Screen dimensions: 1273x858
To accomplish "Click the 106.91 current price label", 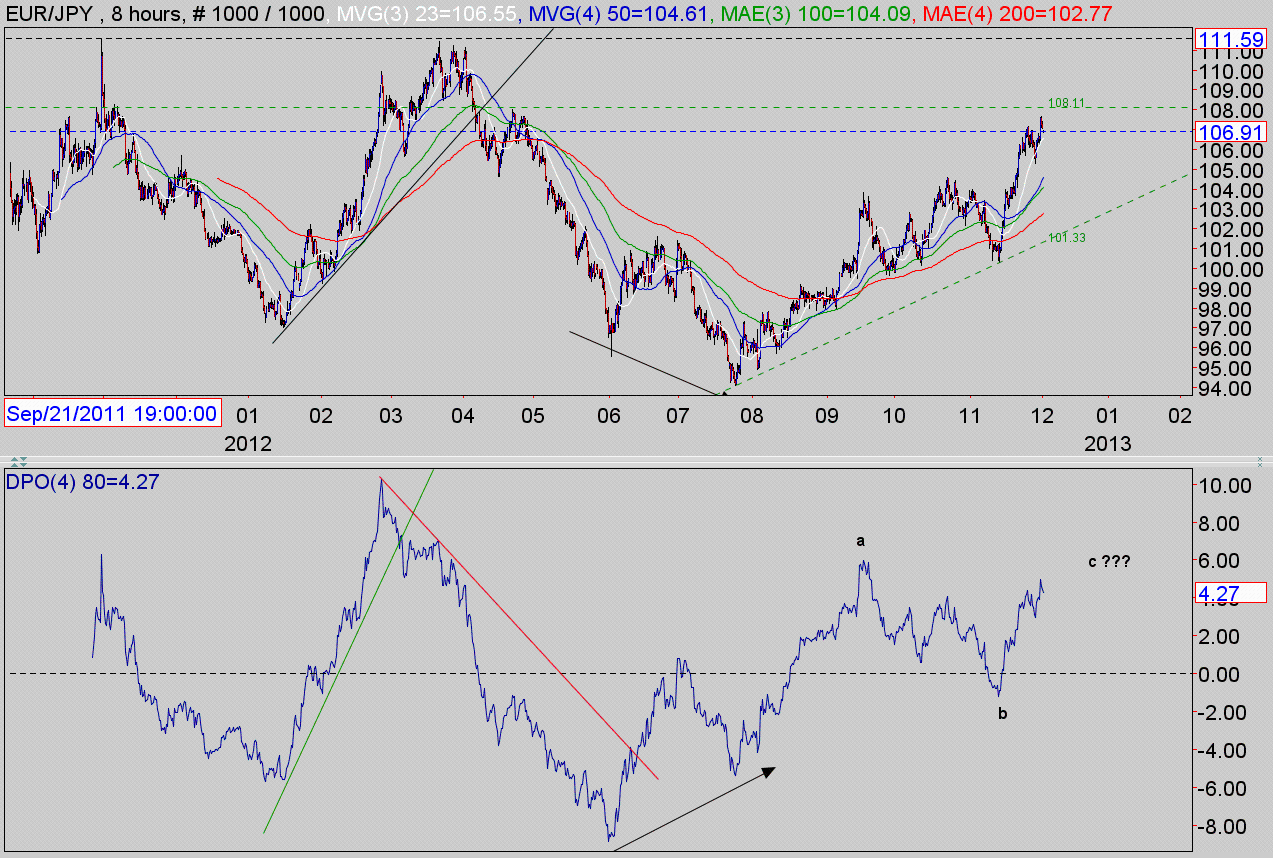I will (1231, 131).
